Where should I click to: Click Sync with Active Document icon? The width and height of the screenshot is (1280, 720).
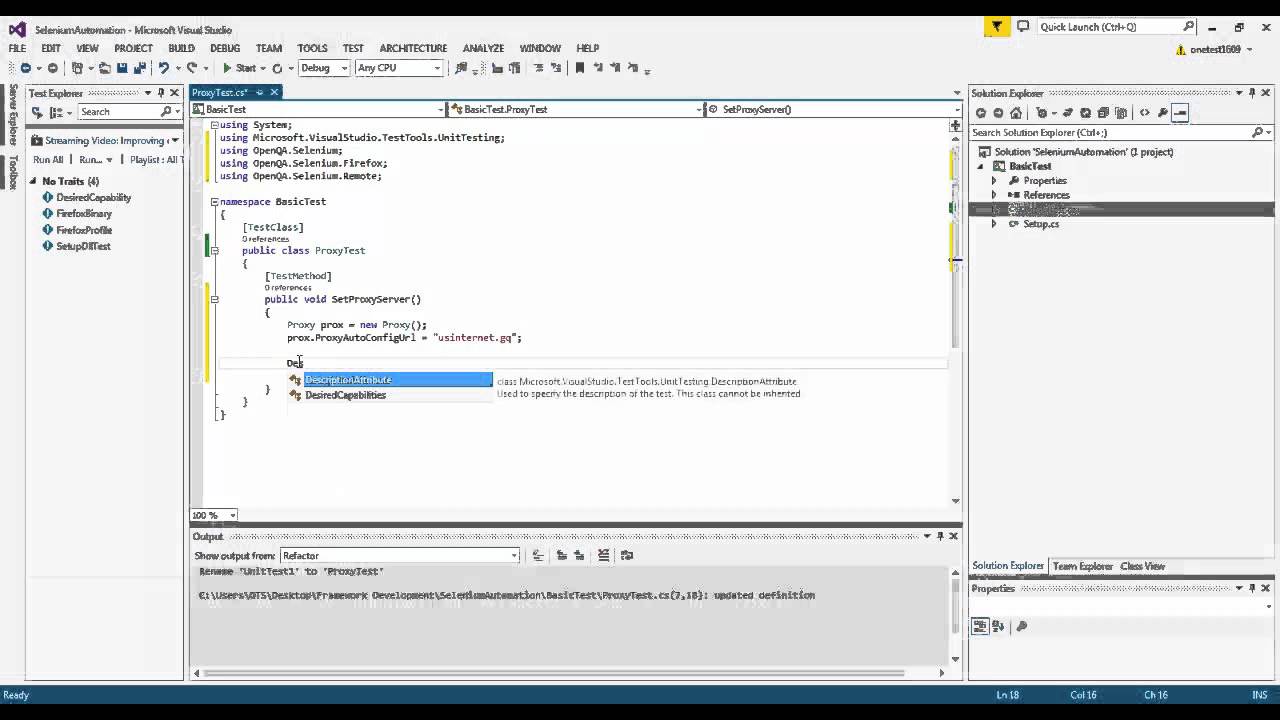(x=1068, y=113)
